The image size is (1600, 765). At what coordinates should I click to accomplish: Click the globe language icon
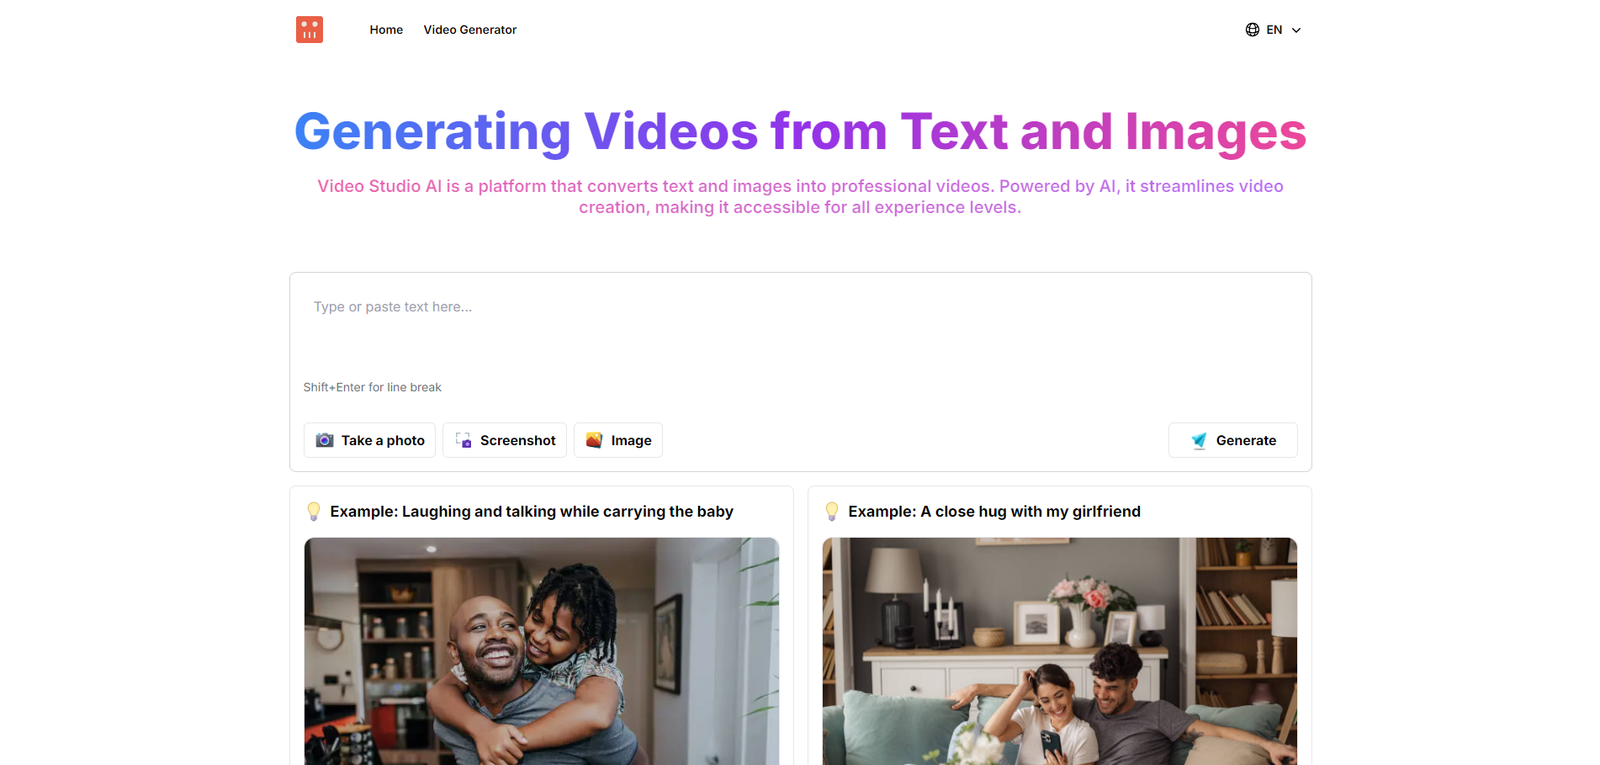pyautogui.click(x=1252, y=30)
